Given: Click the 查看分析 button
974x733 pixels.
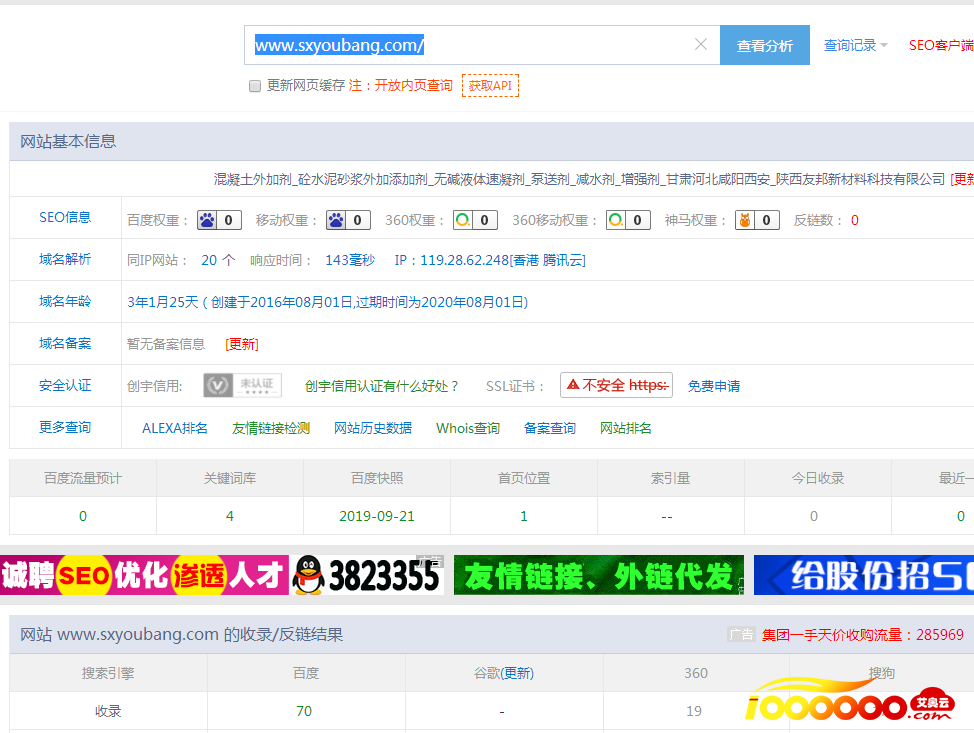Looking at the screenshot, I should [x=765, y=45].
